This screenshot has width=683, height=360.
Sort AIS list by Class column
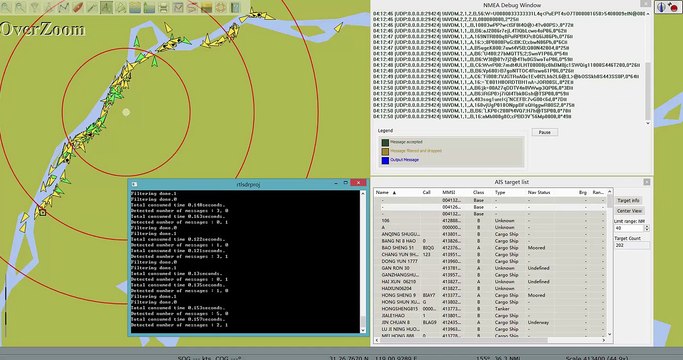point(478,192)
